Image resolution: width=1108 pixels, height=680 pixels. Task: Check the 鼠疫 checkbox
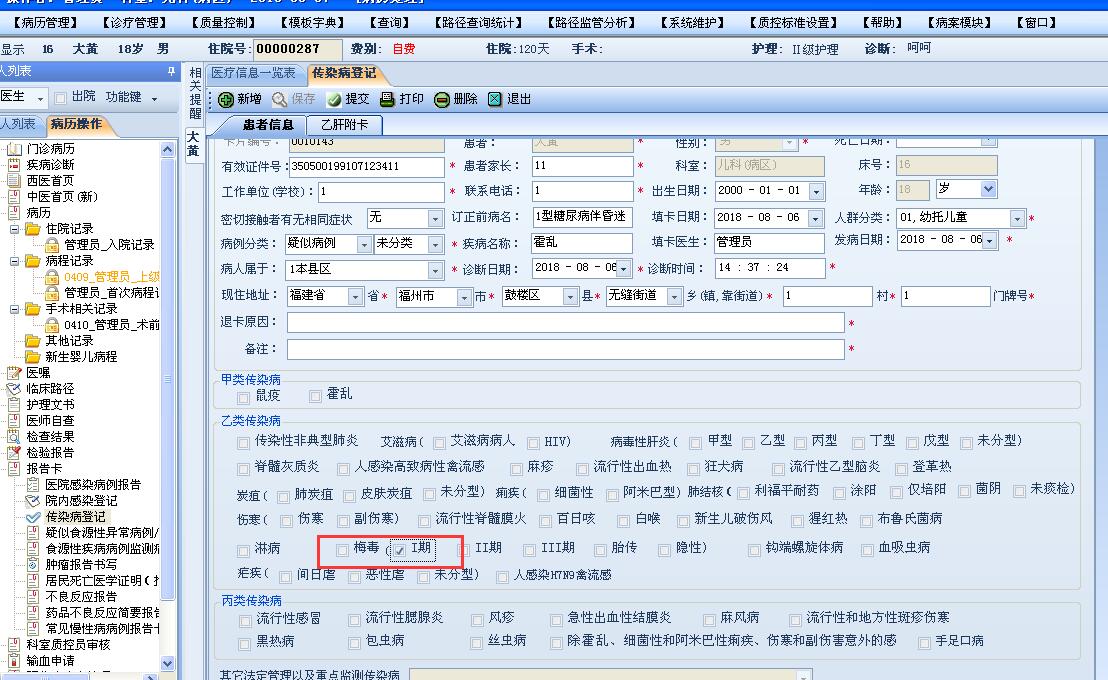244,397
